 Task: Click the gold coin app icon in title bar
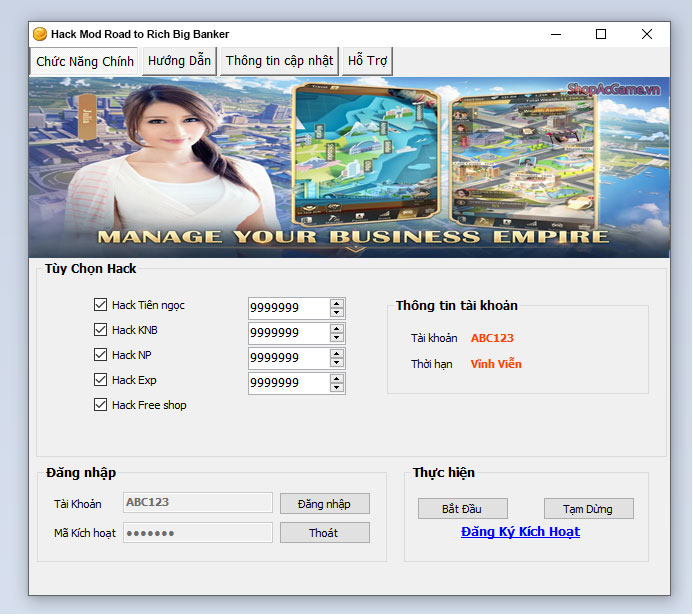40,34
